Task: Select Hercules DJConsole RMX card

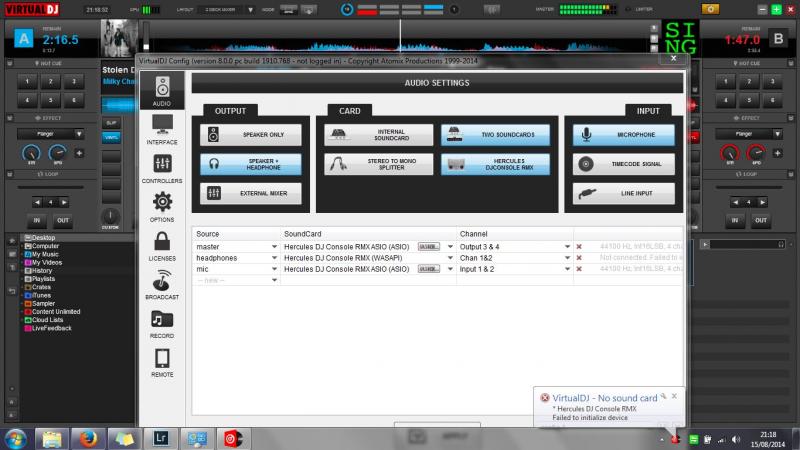Action: [495, 164]
